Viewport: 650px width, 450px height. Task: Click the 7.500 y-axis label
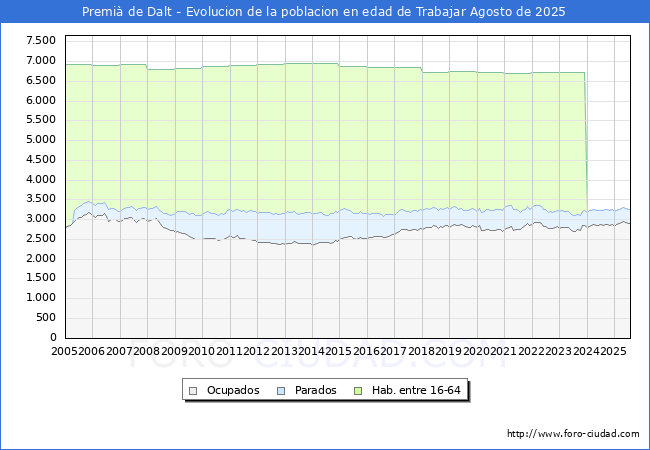[41, 40]
